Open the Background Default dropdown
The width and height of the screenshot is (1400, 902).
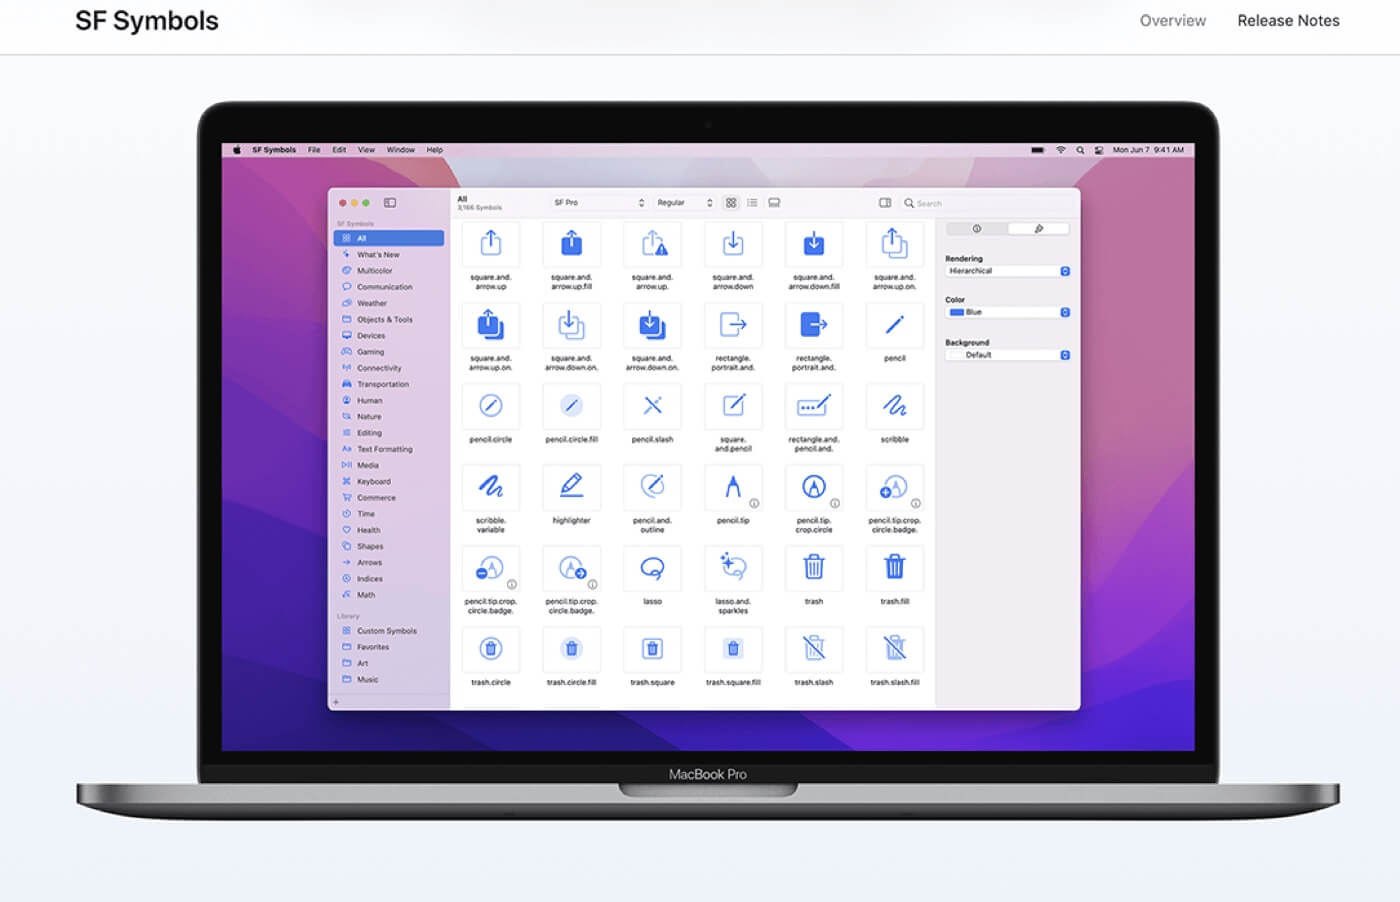[1008, 355]
